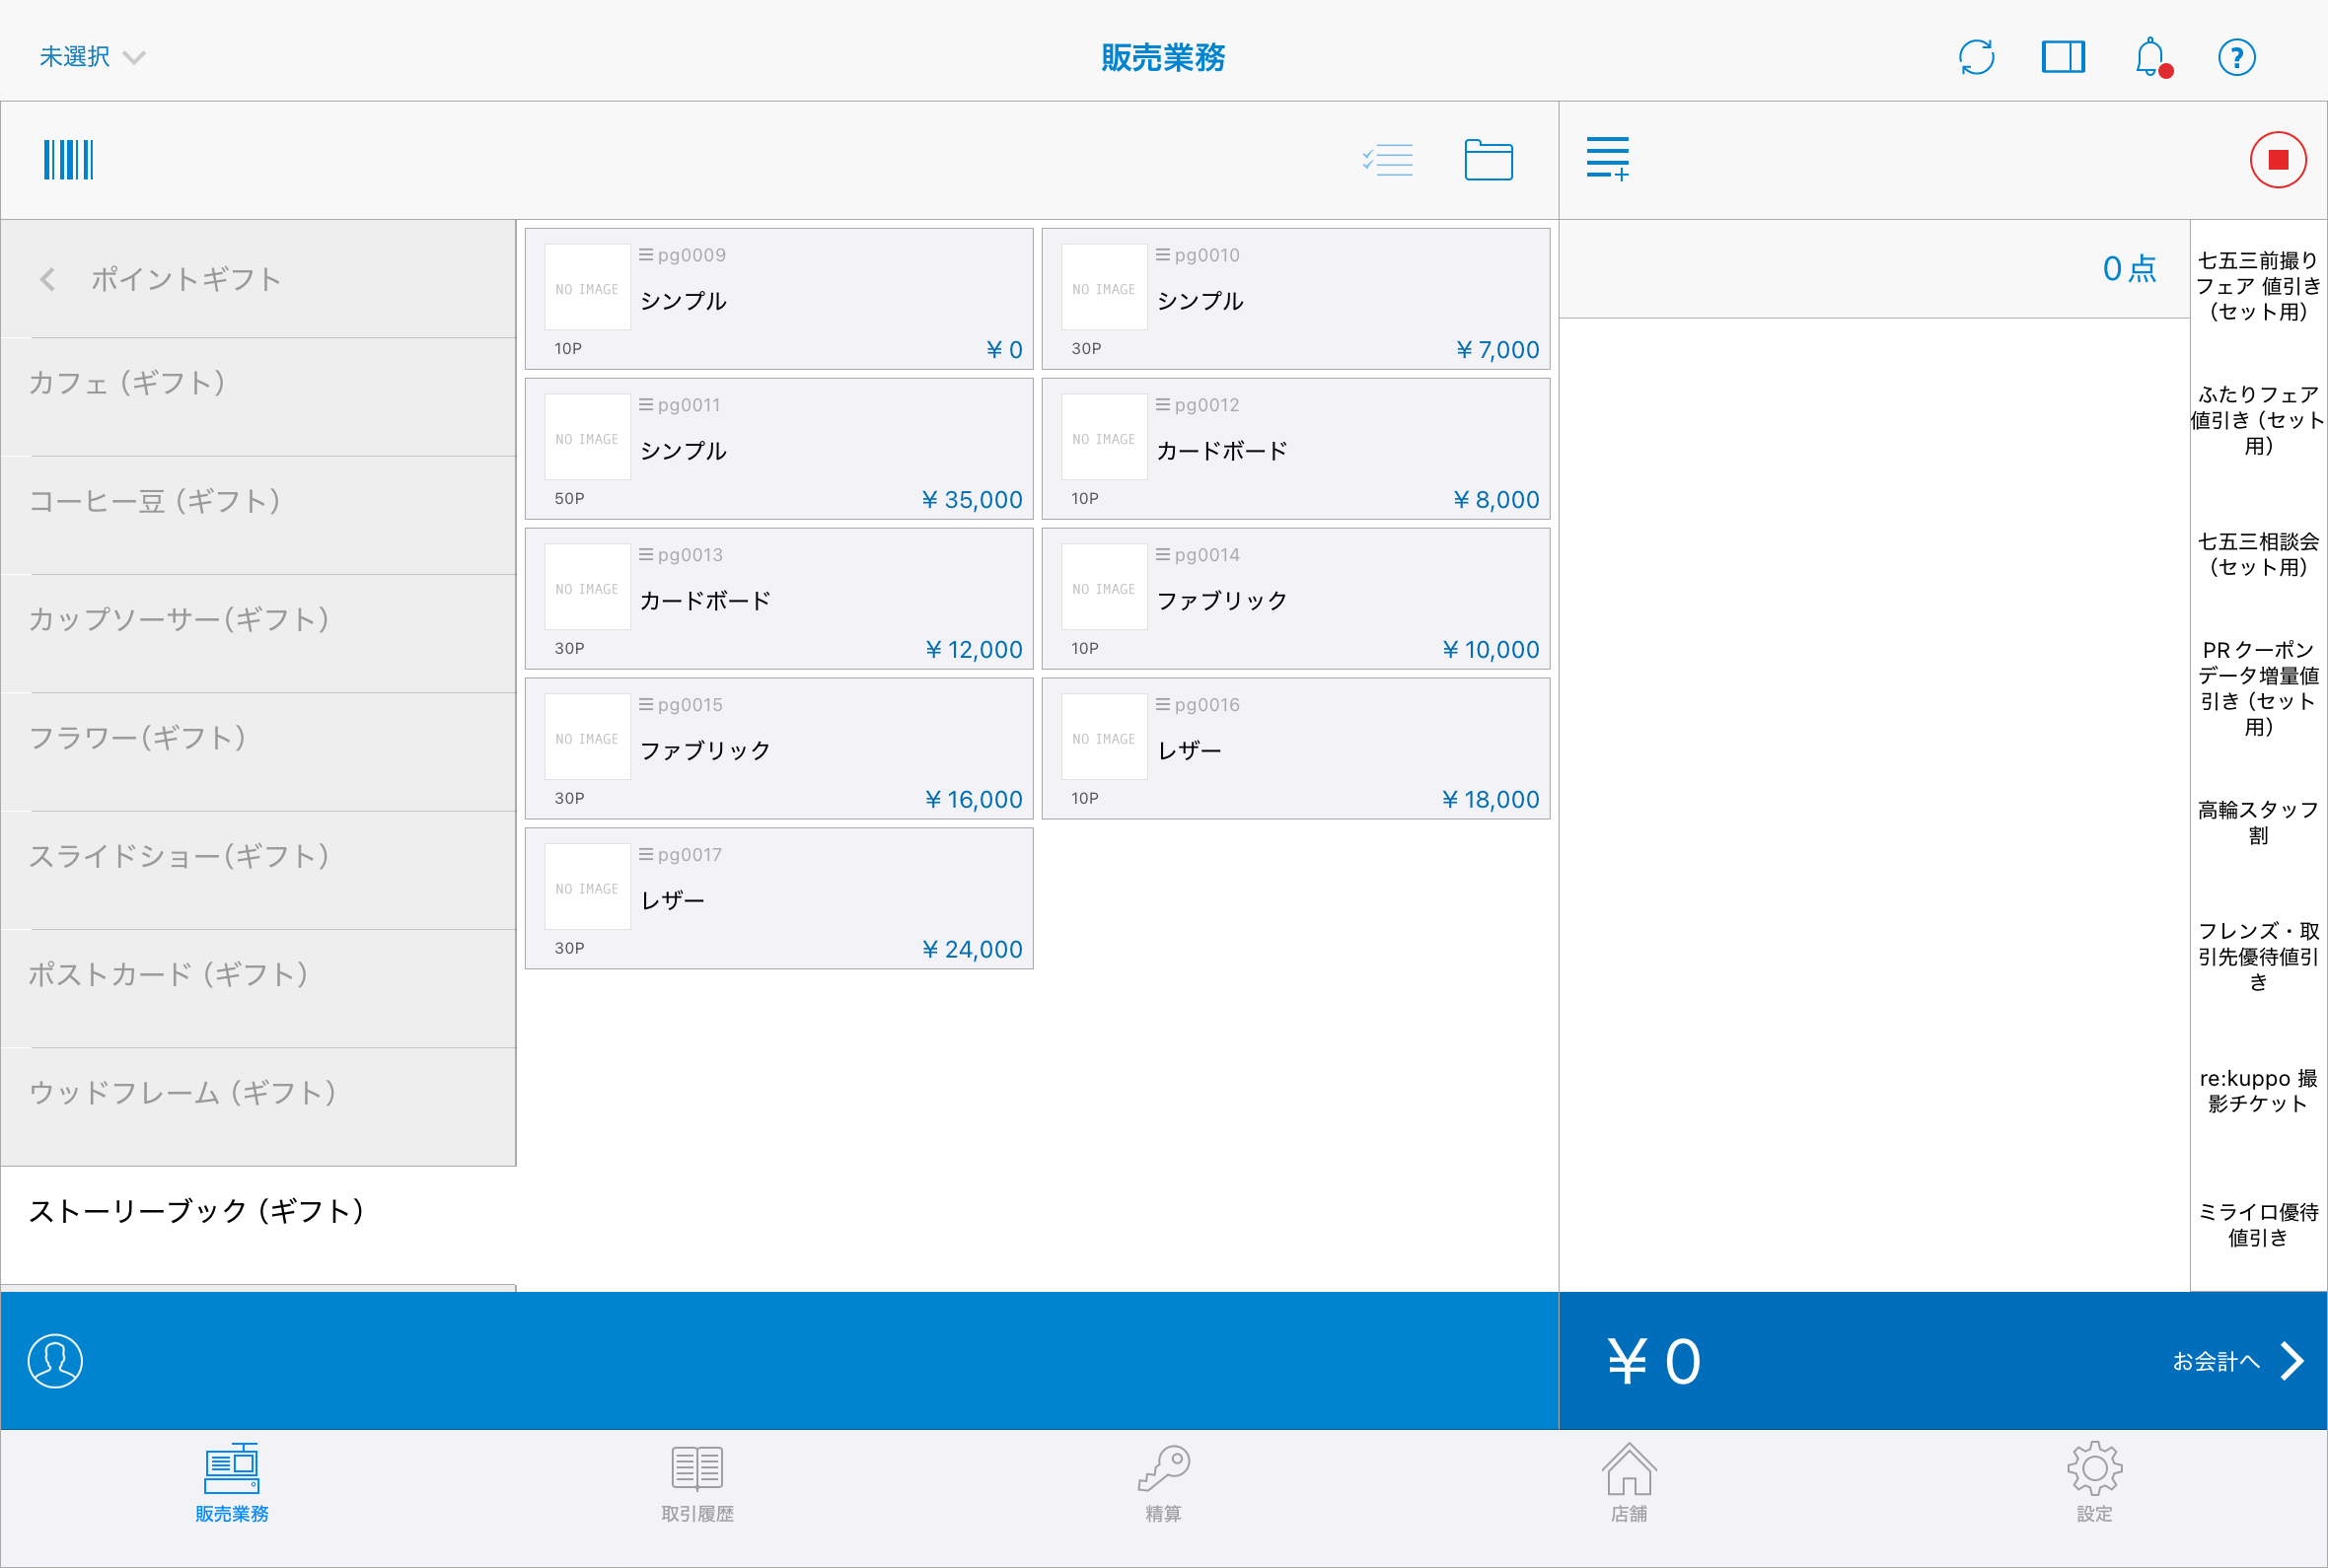Screen dimensions: 2328x1568
Task: Apply 七五三相談会 (セット用) discount
Action: (x=2258, y=554)
